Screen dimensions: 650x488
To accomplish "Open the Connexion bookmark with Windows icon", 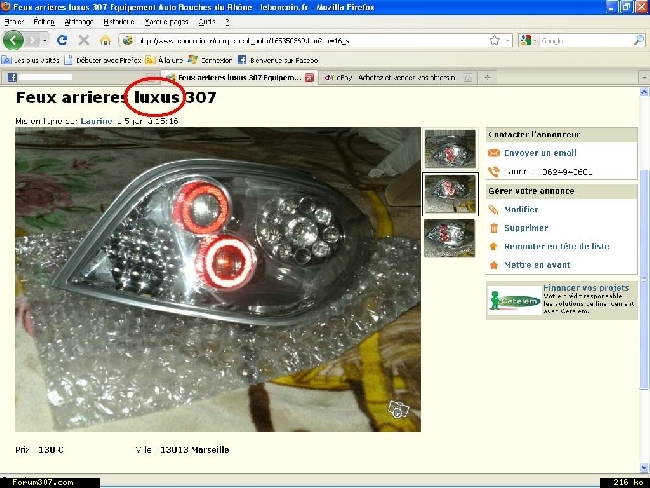I will (210, 60).
